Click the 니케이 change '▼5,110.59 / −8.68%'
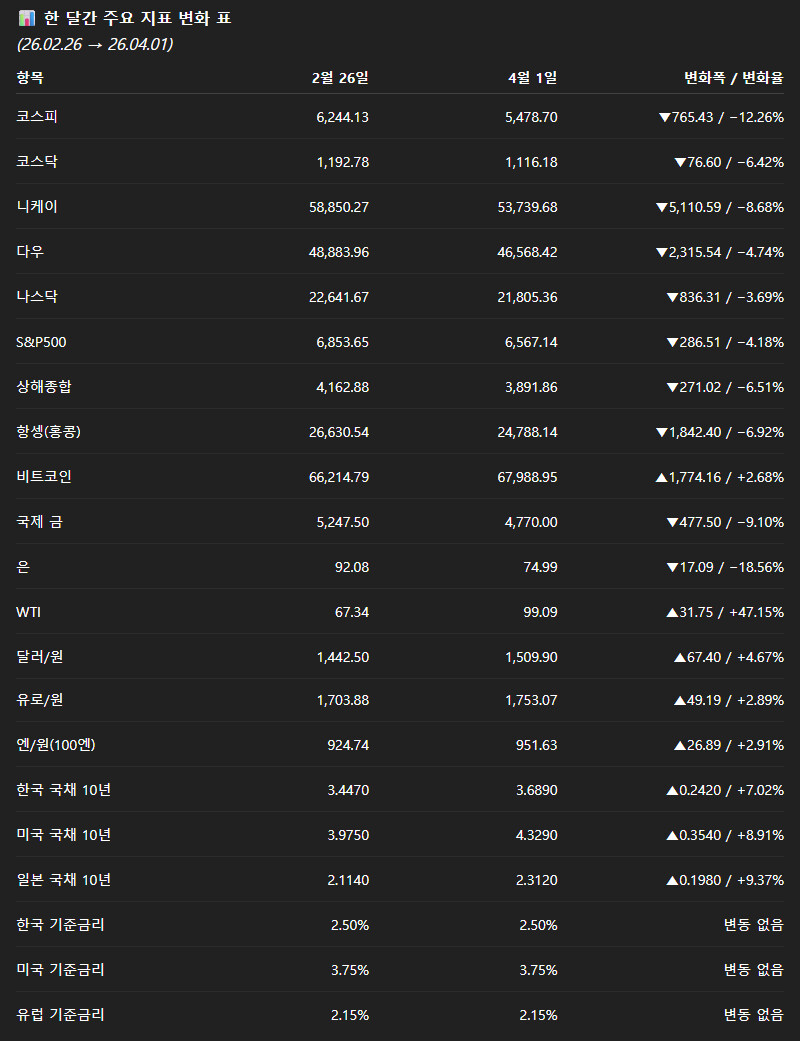This screenshot has height=1041, width=800. pos(720,207)
